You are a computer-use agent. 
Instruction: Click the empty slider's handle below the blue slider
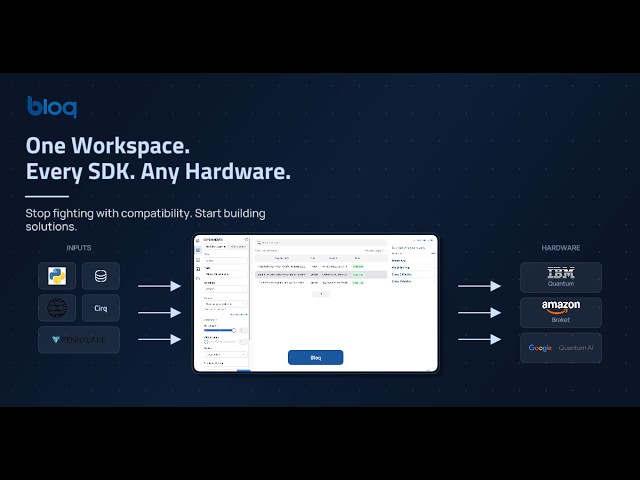click(x=206, y=342)
